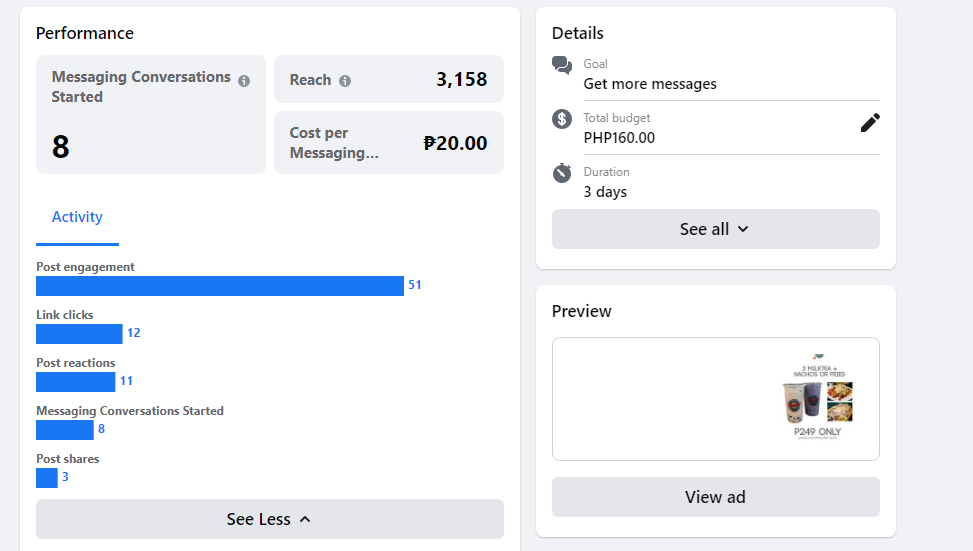Click the Link clicks bar
The width and height of the screenshot is (973, 551).
[x=79, y=334]
